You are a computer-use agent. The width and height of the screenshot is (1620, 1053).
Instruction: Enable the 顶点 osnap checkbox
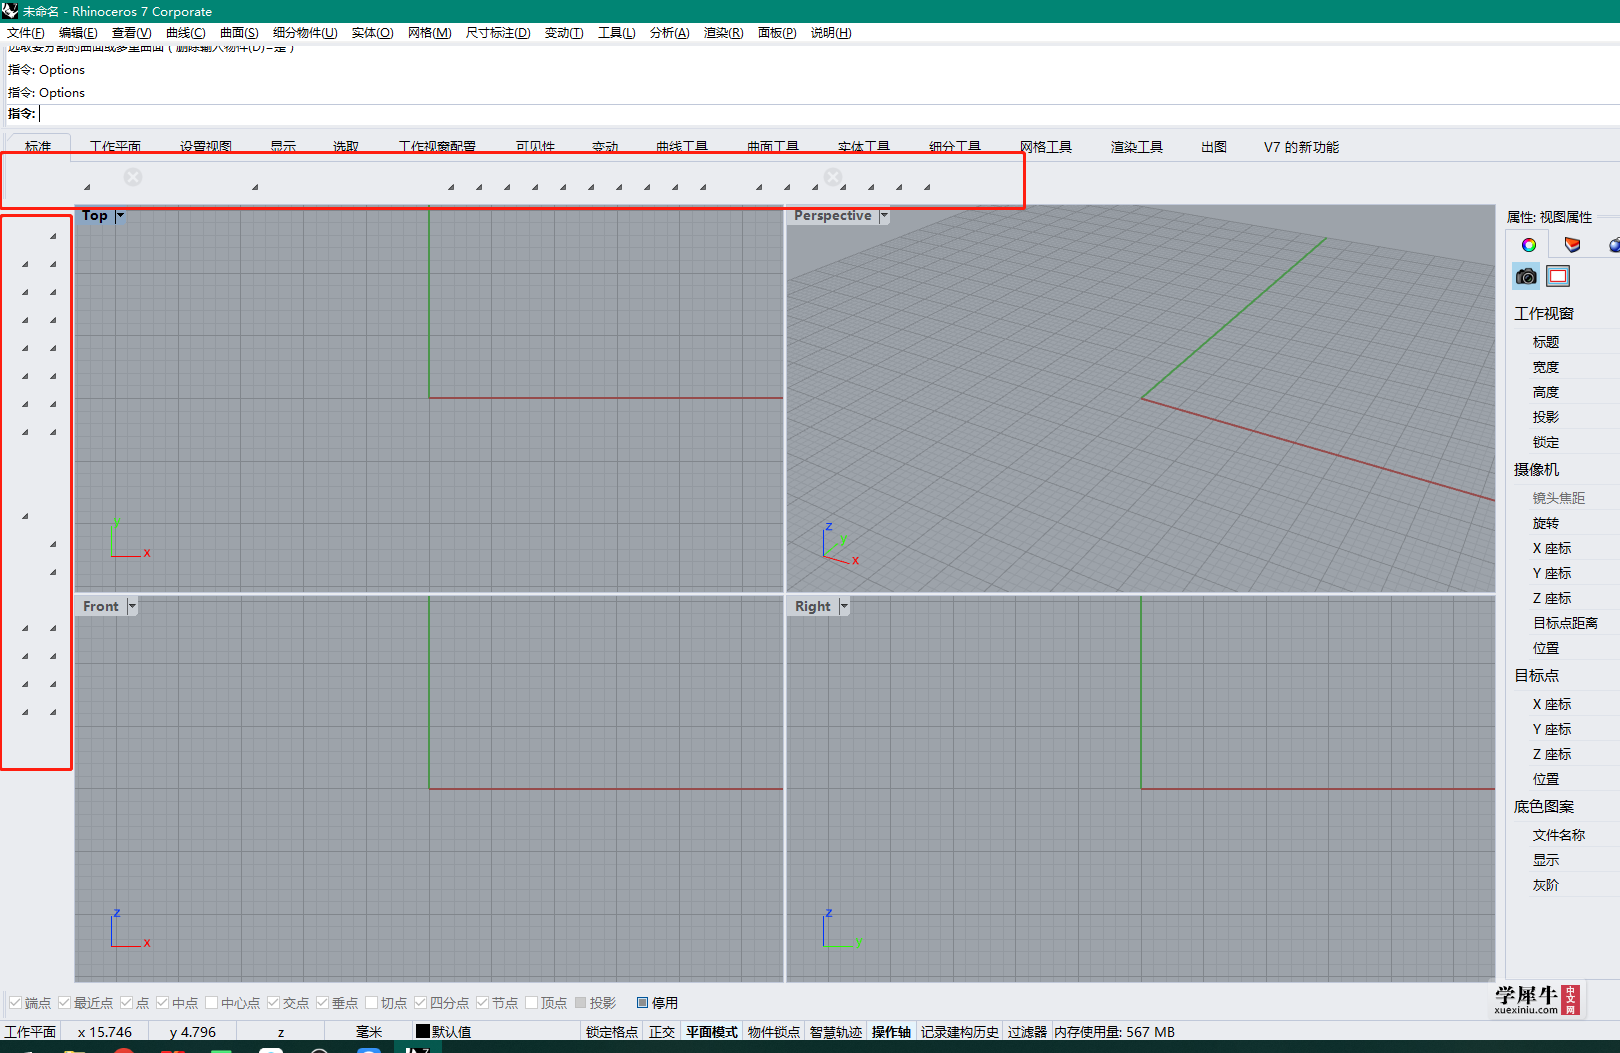[531, 1002]
